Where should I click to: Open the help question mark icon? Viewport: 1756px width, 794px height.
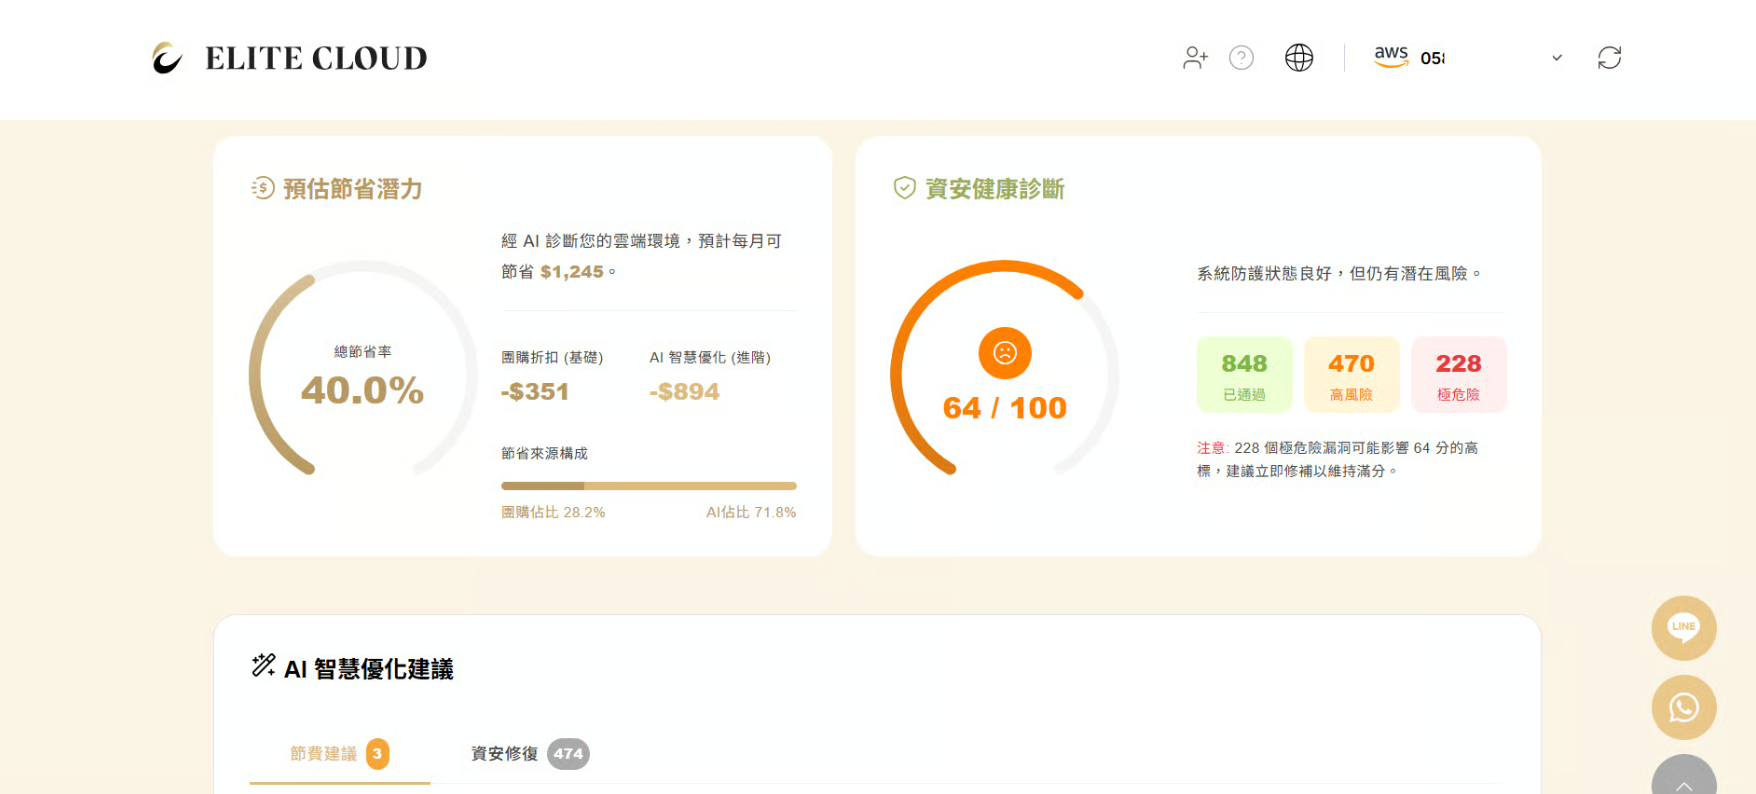tap(1241, 58)
